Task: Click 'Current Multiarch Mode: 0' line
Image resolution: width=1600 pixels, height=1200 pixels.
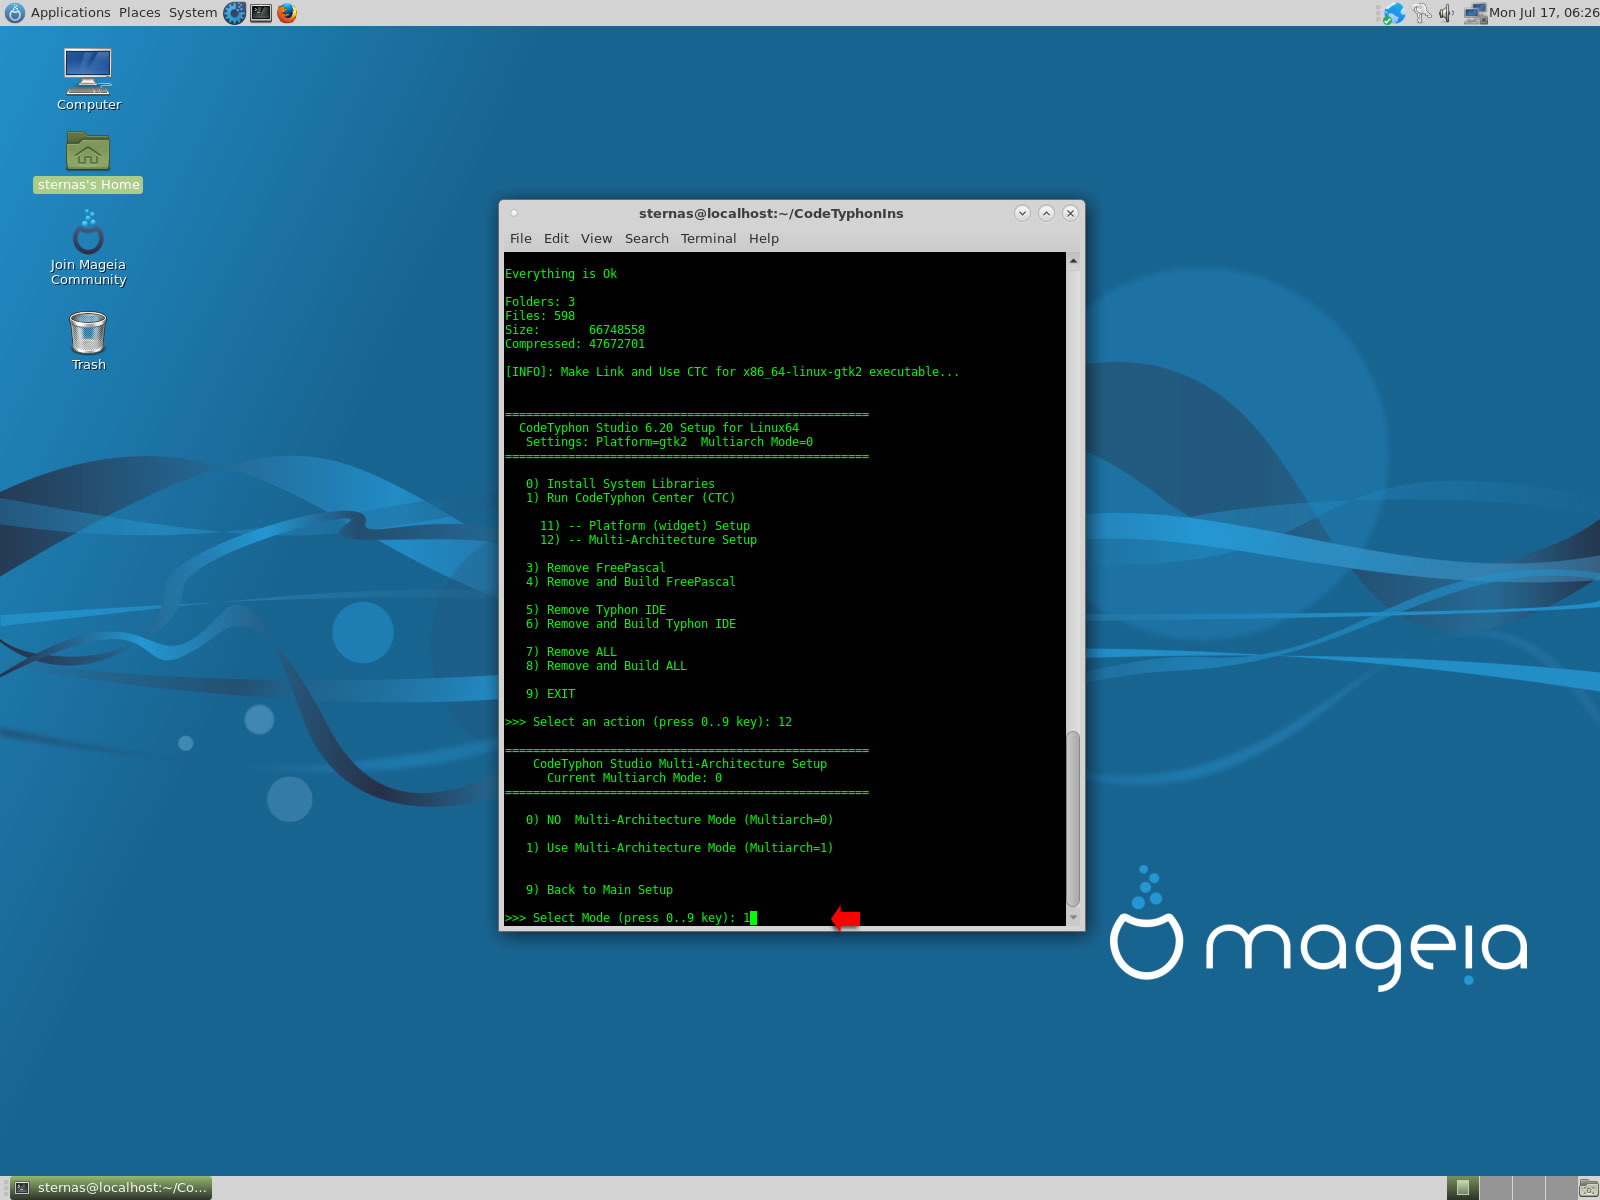Action: pos(634,778)
